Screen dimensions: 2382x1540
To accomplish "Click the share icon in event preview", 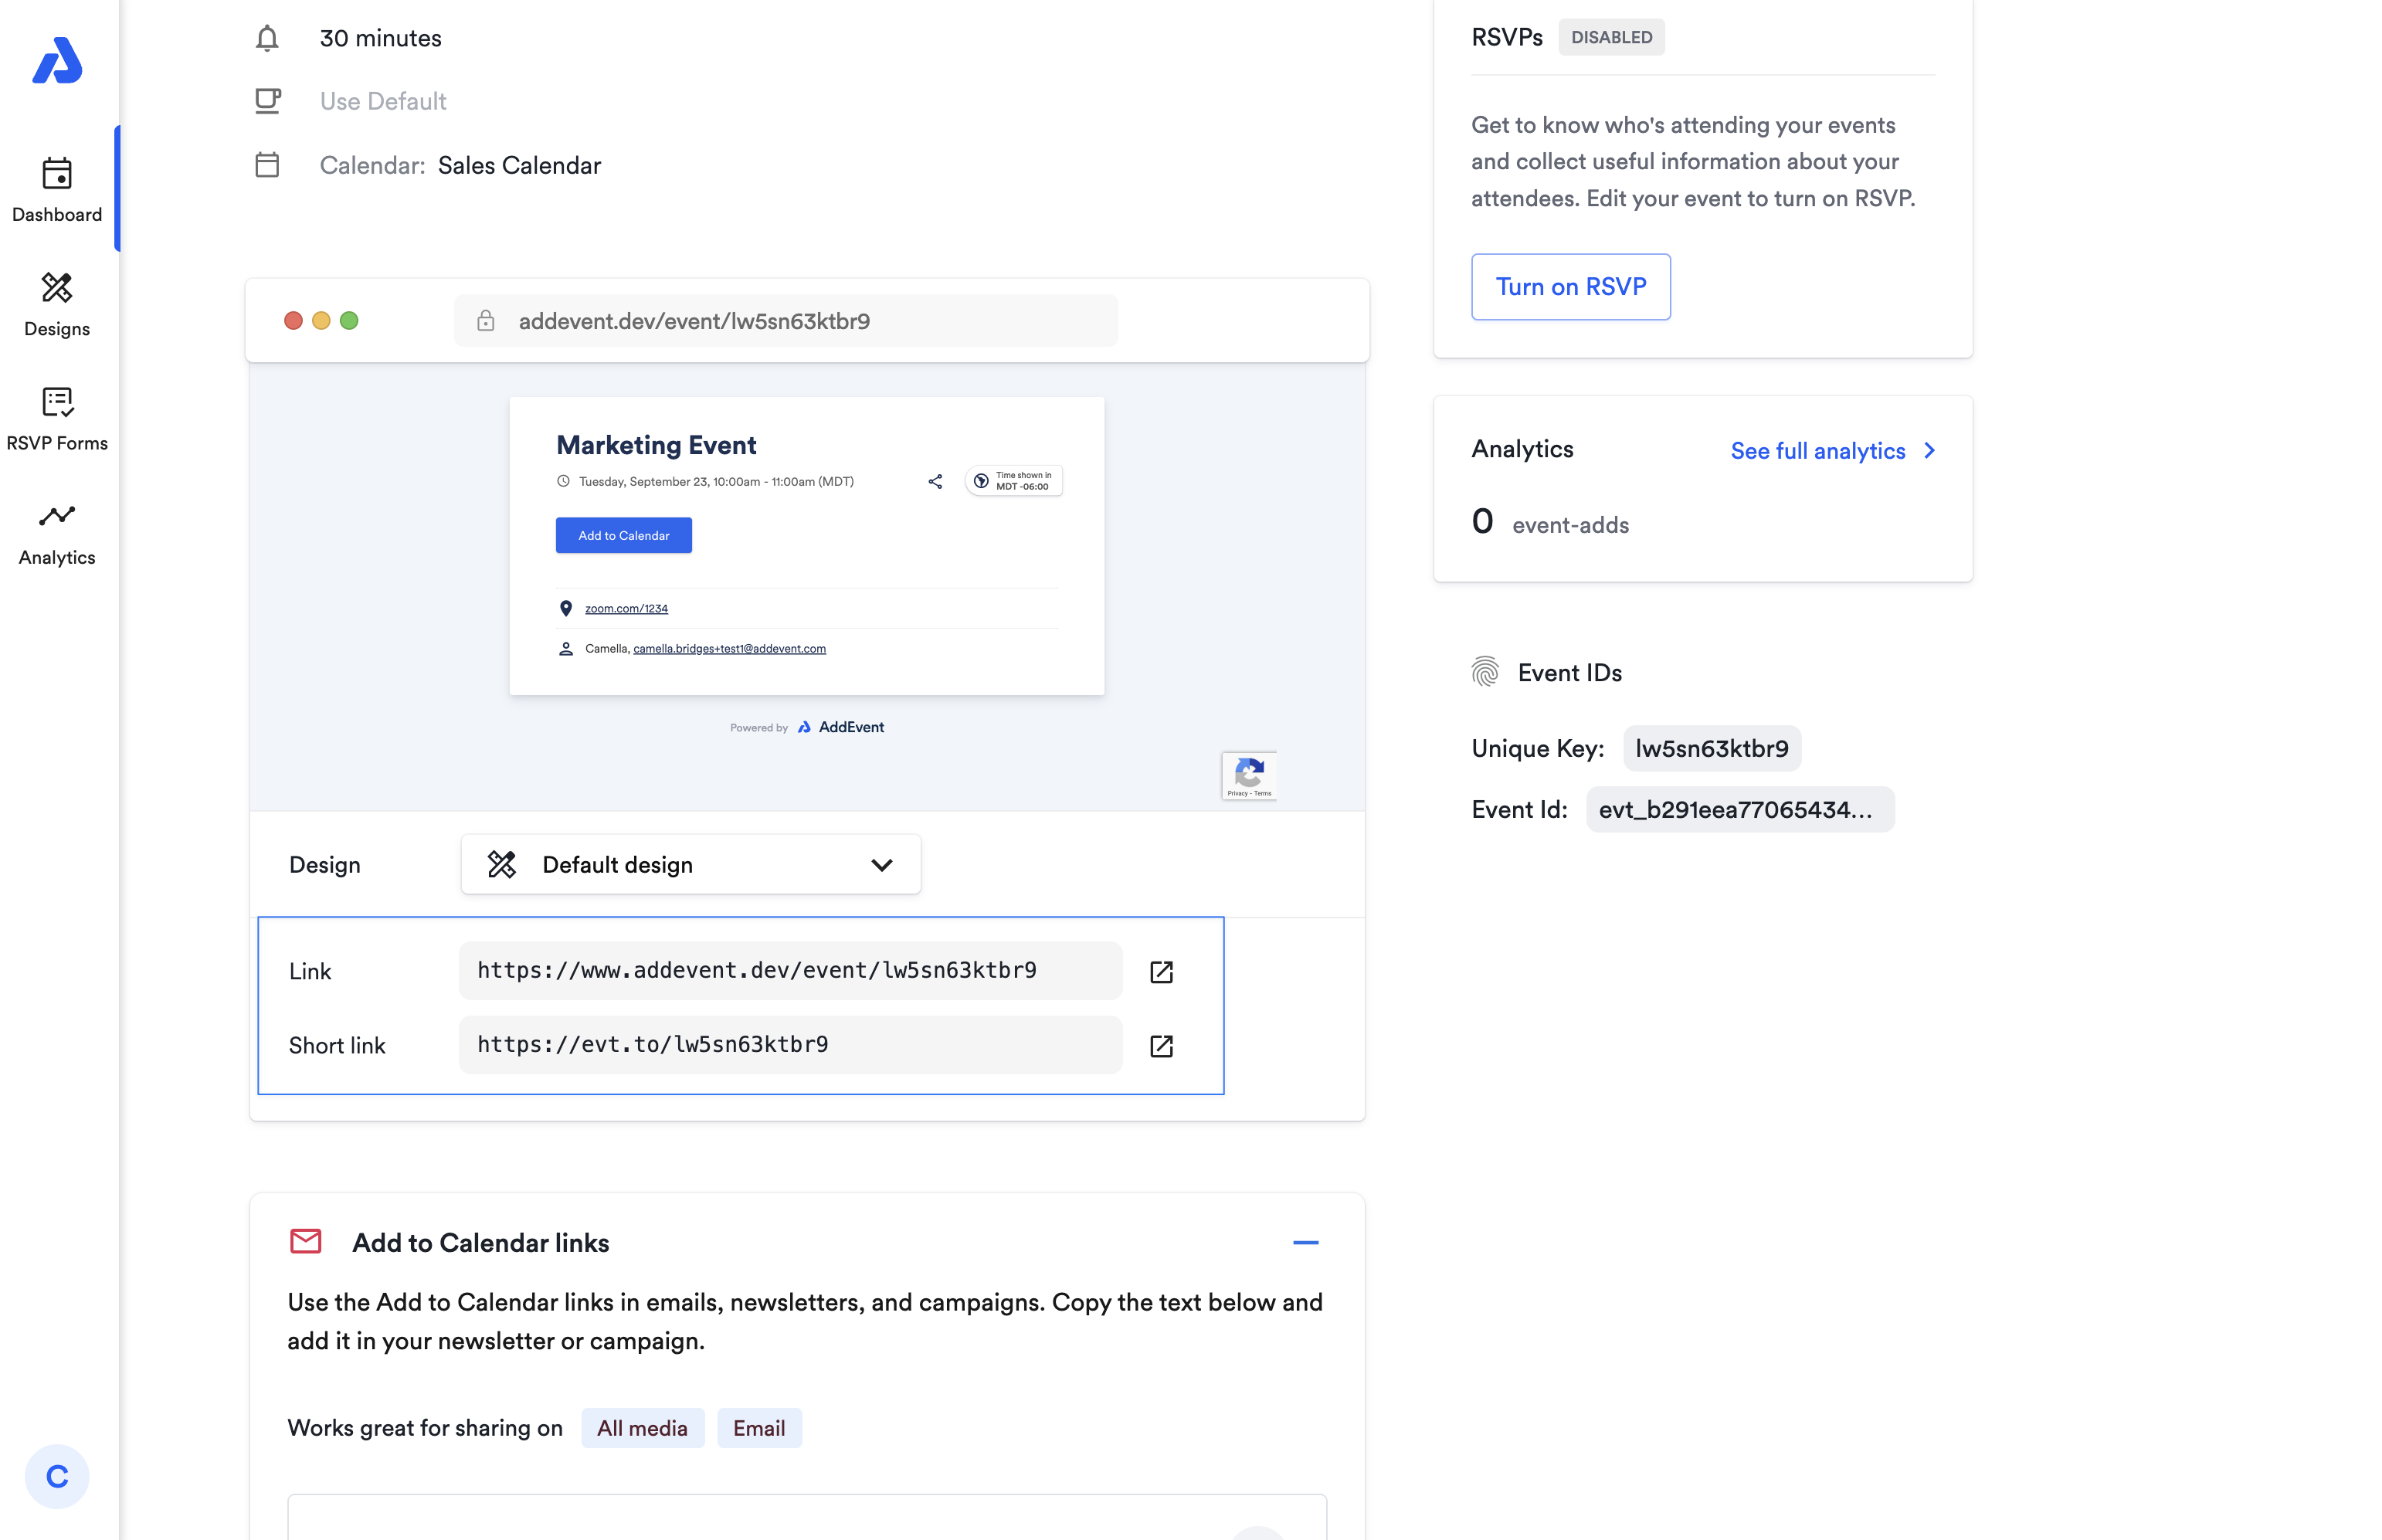I will point(934,481).
